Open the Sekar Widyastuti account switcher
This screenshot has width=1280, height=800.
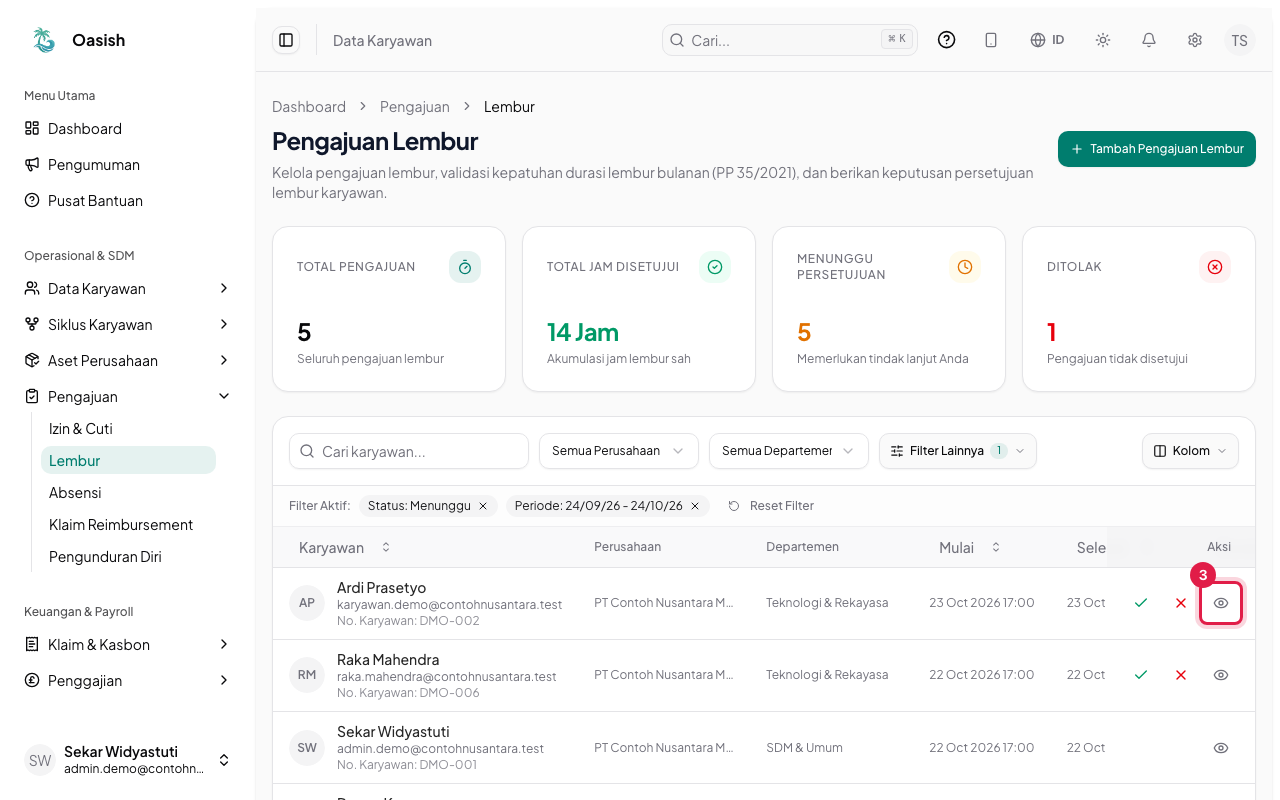[x=128, y=760]
